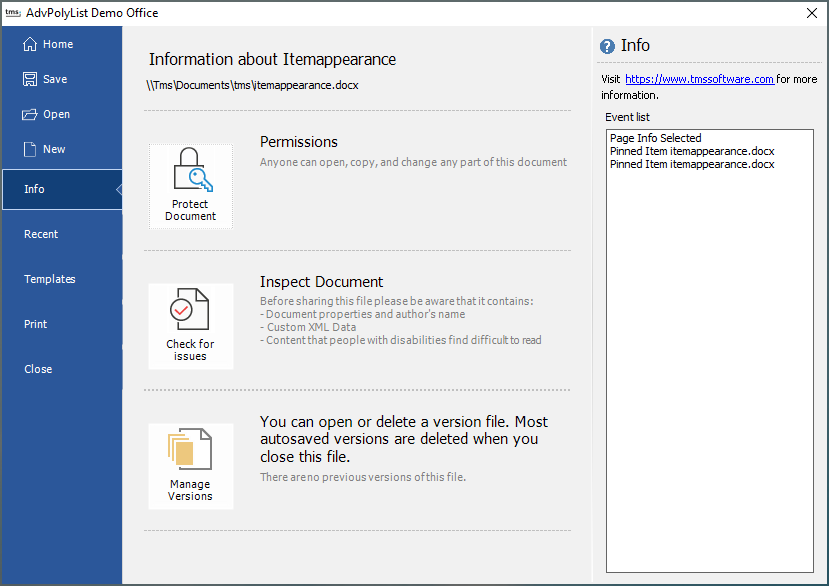
Task: Go to the Templates page
Action: (50, 279)
